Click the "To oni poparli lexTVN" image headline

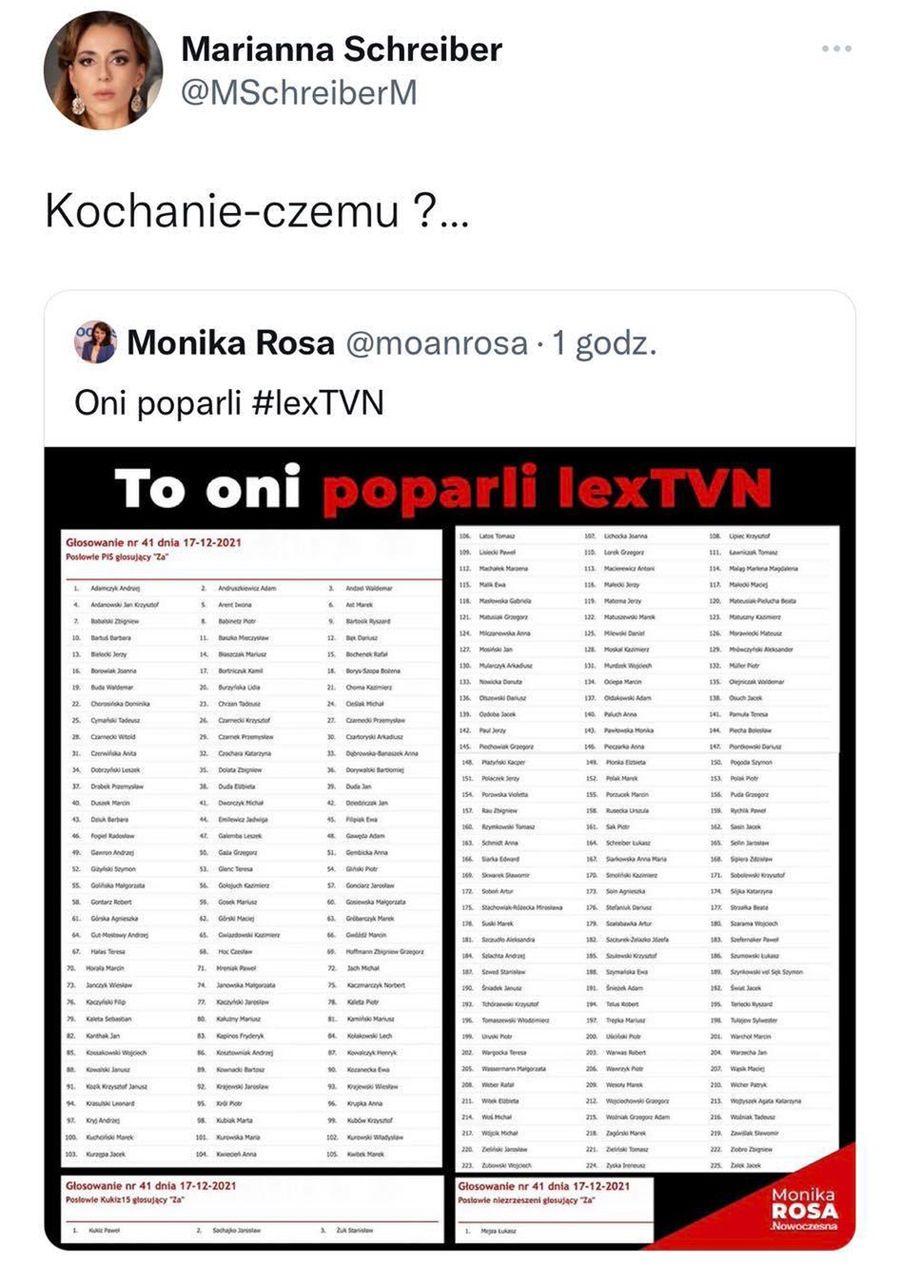click(443, 488)
